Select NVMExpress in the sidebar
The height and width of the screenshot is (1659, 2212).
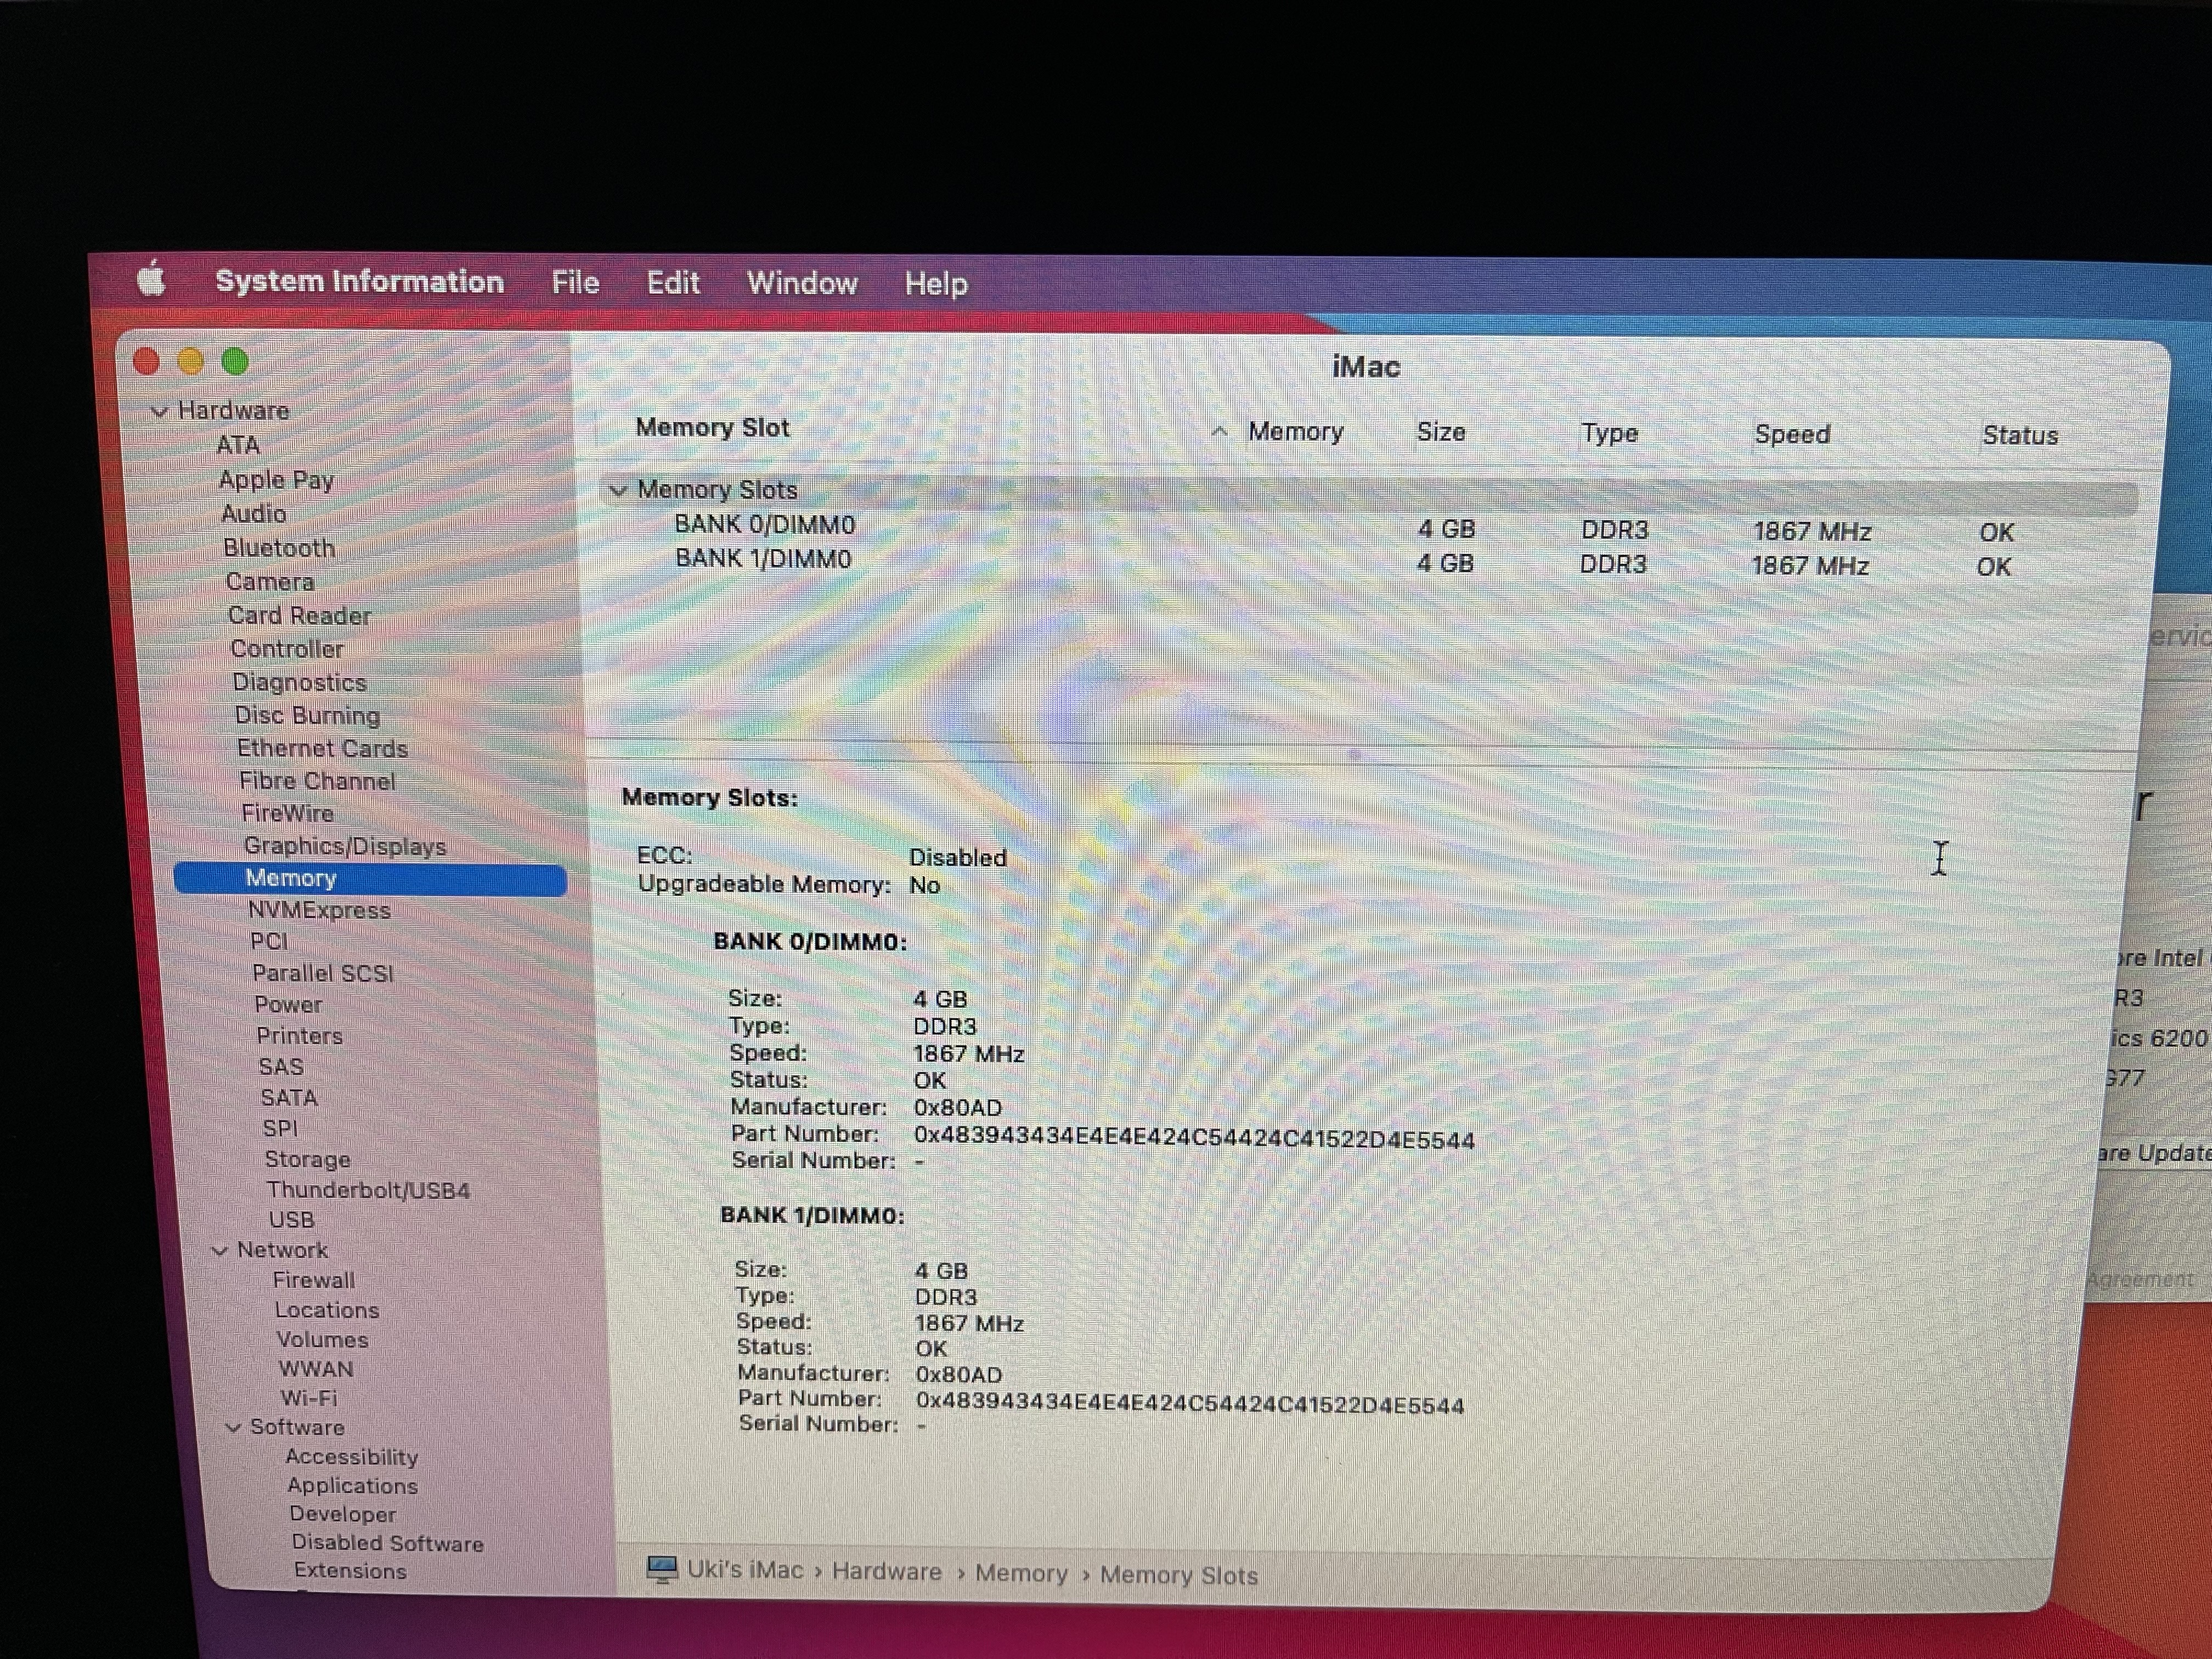[319, 910]
